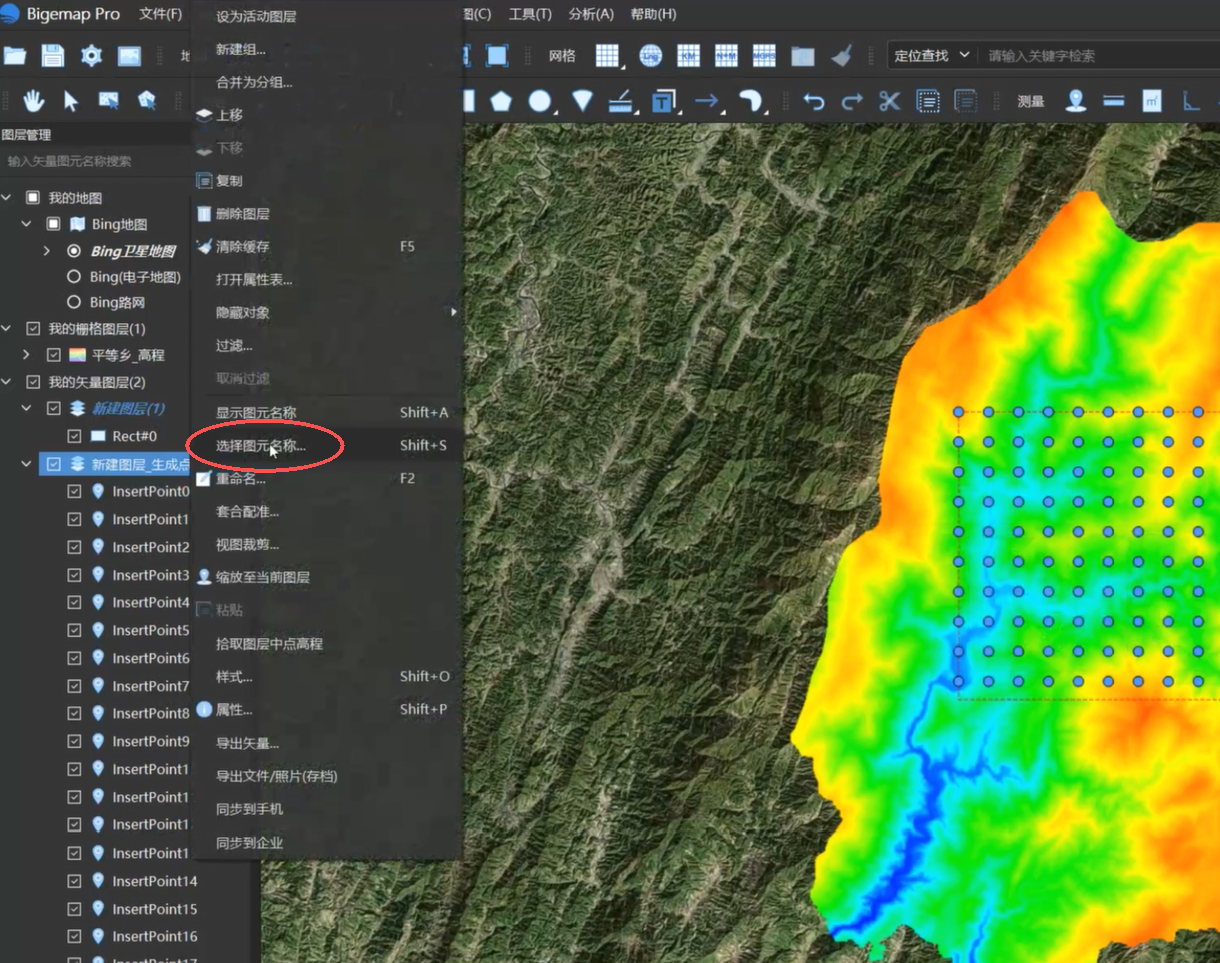
Task: Select the text label T tool
Action: pyautogui.click(x=663, y=100)
